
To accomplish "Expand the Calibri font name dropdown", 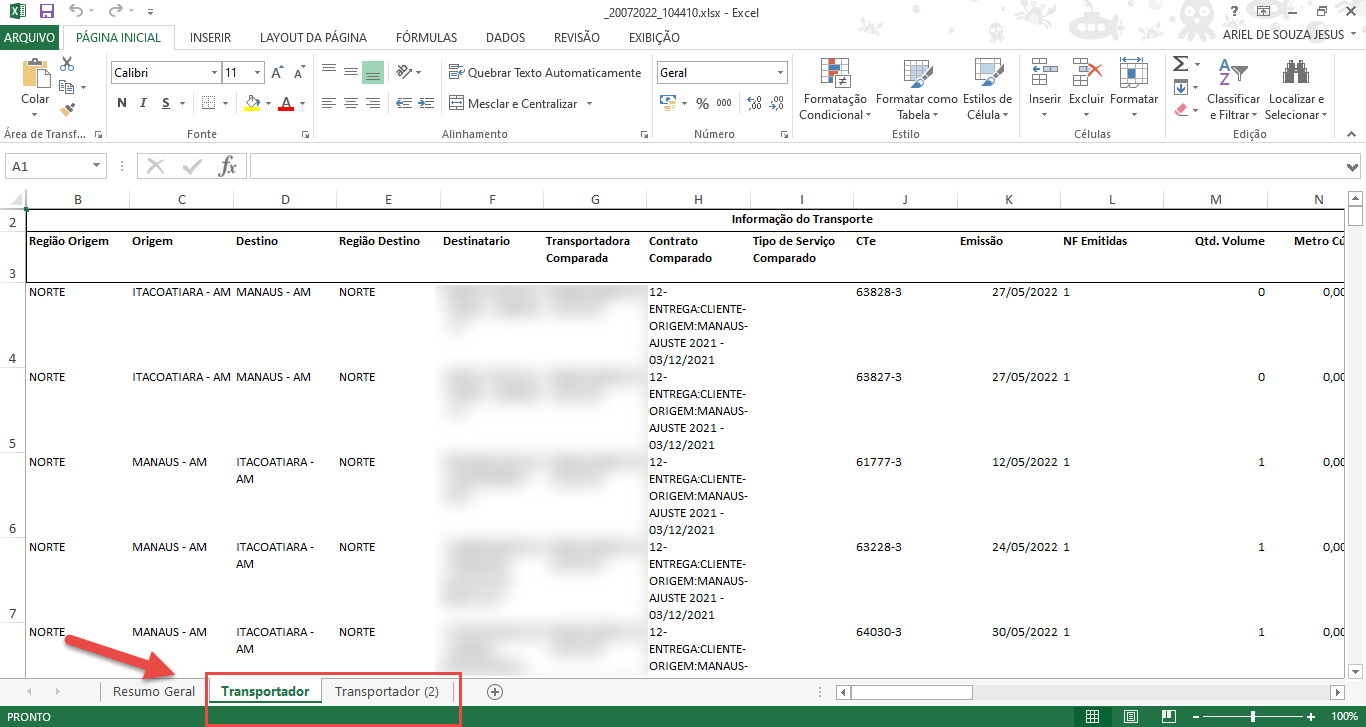I will point(214,73).
